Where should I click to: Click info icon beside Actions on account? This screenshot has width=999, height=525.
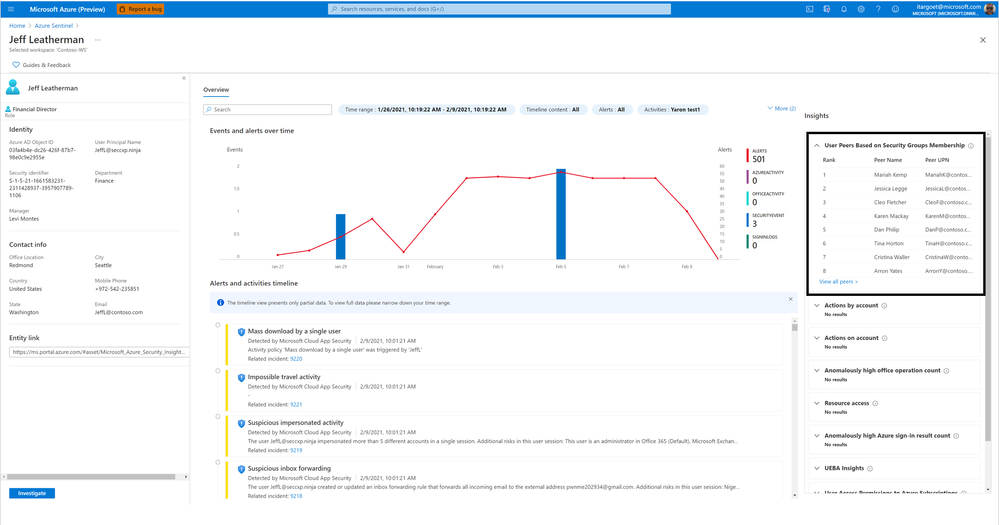point(884,338)
